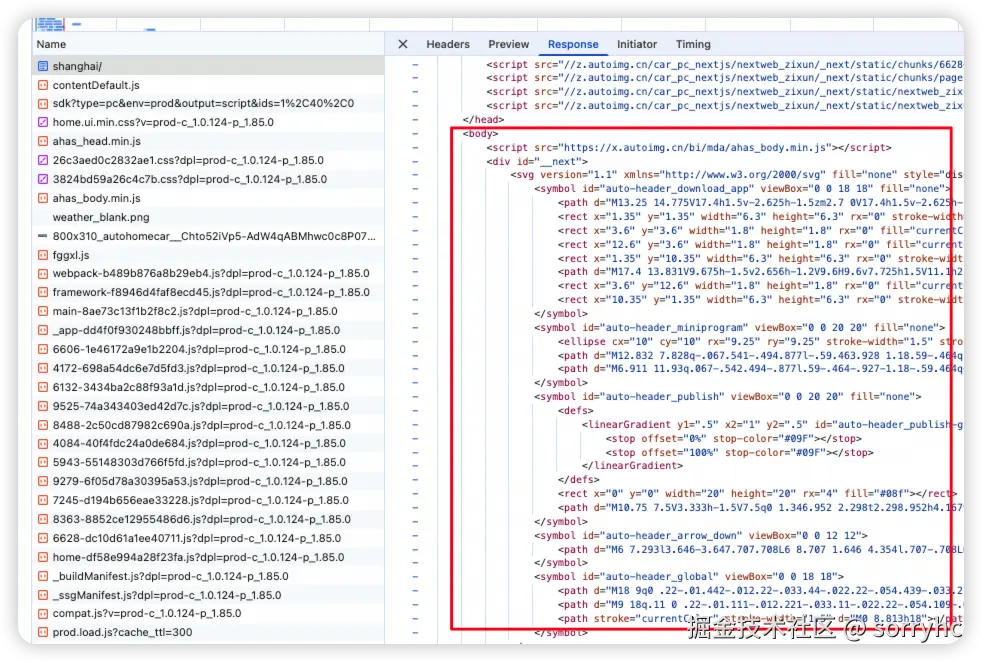Select the compat.js?v=prod request row
This screenshot has width=982, height=662.
pyautogui.click(x=209, y=613)
